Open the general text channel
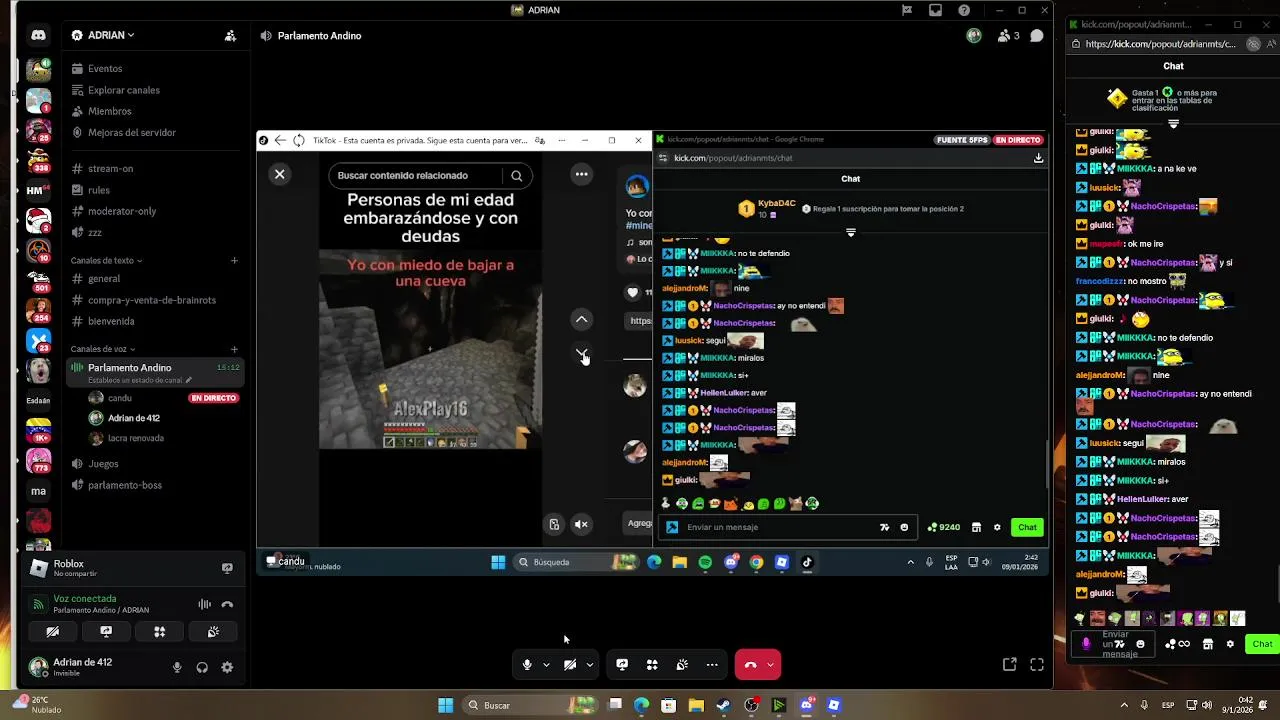 (104, 279)
